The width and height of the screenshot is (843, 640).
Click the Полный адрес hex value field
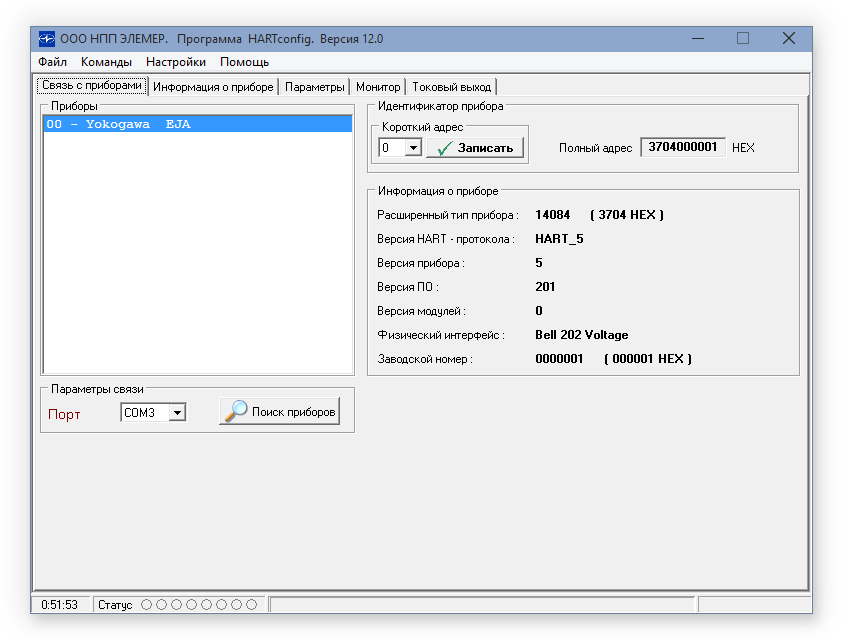point(683,147)
